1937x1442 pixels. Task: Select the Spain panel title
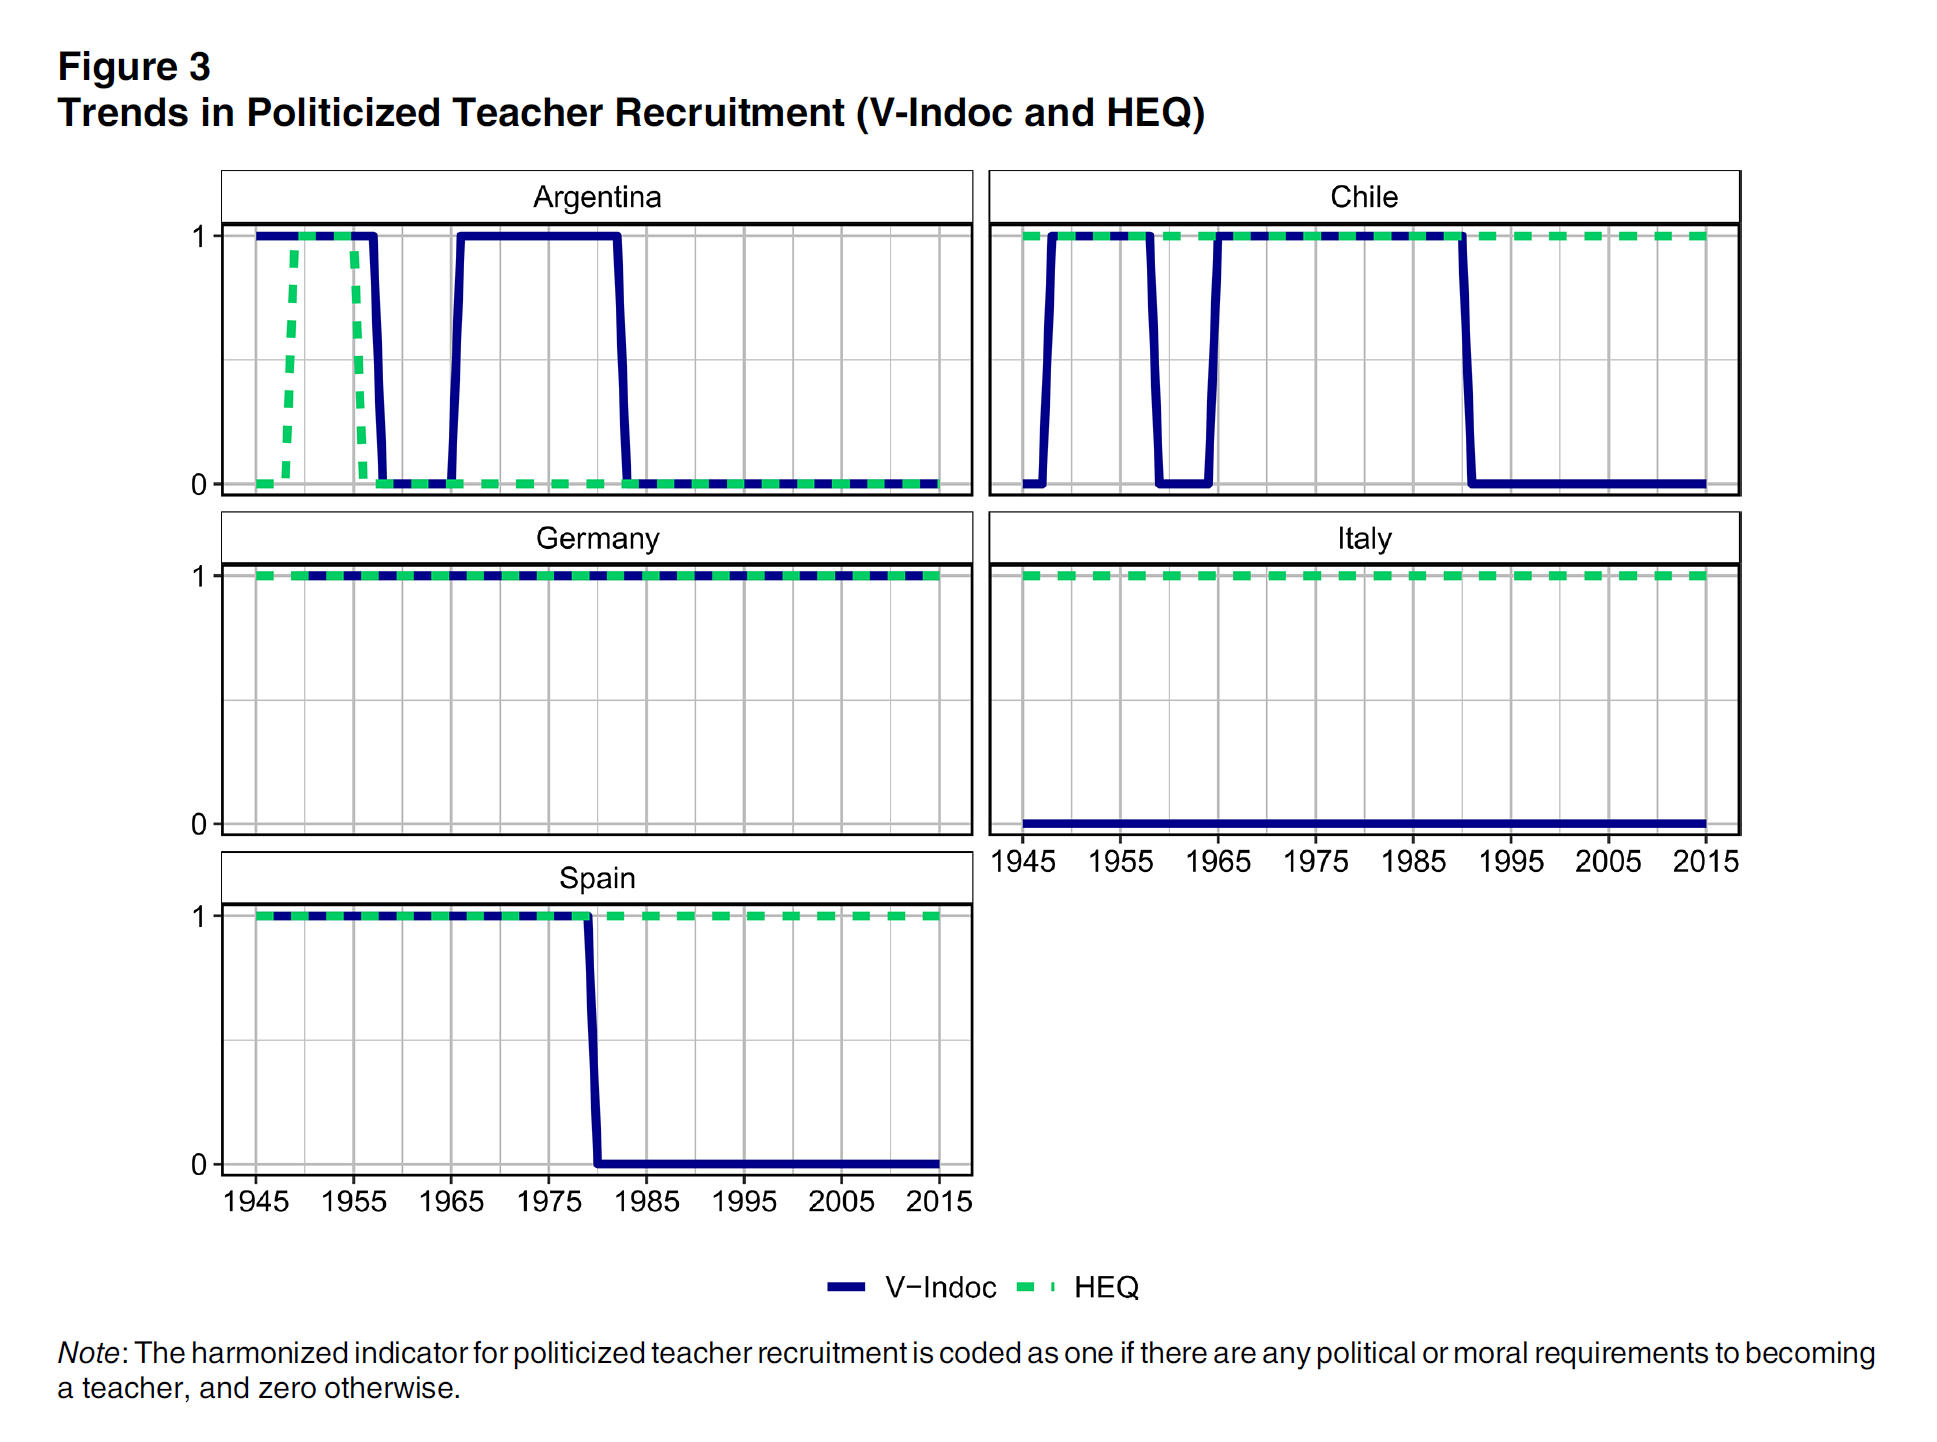point(597,878)
